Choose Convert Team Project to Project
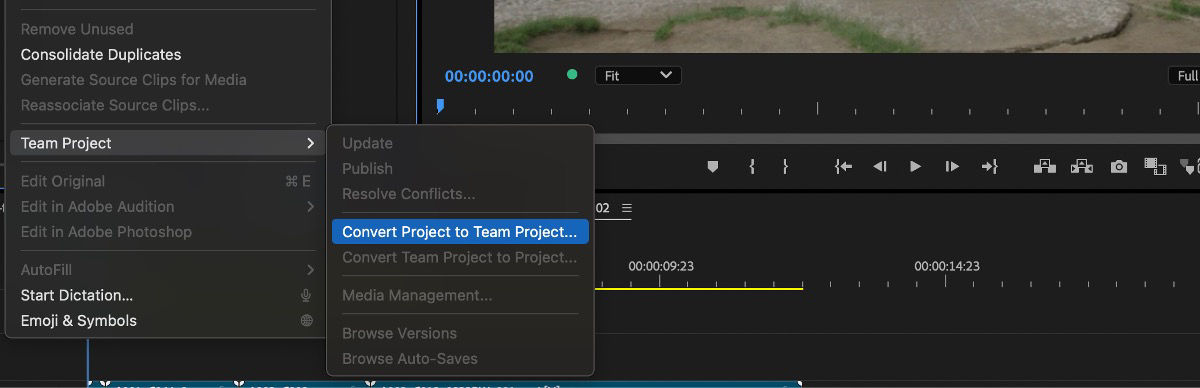 tap(460, 257)
